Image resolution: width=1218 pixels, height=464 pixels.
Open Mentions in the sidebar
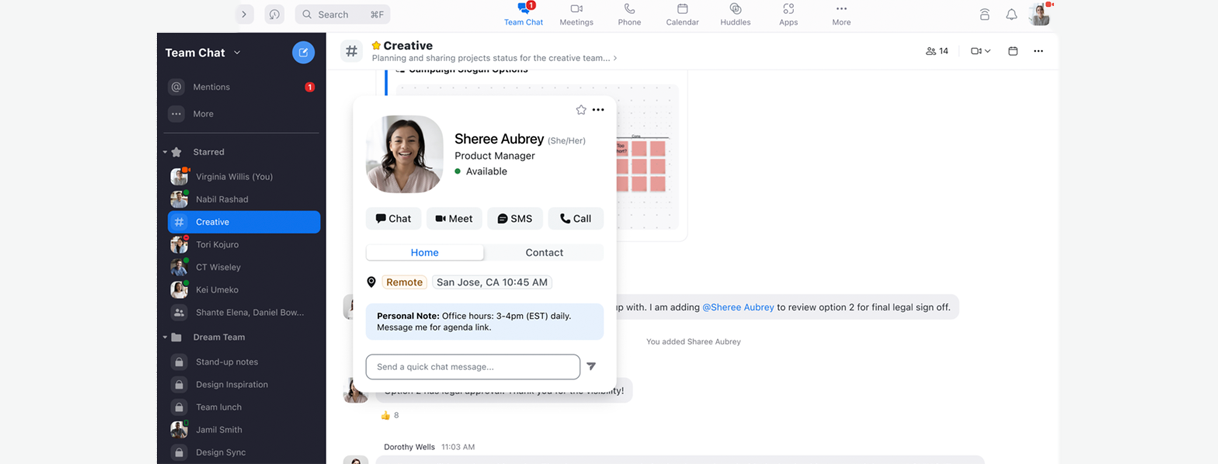(x=241, y=87)
